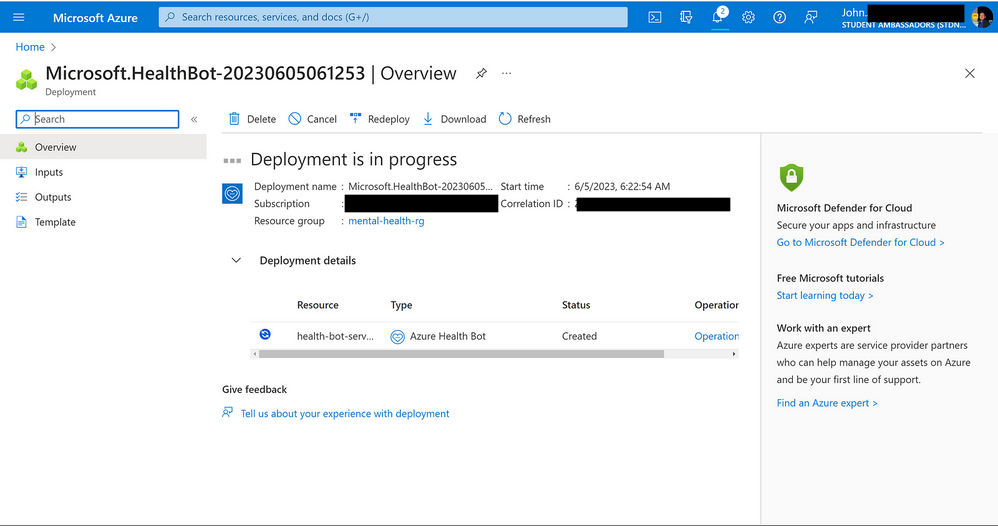This screenshot has height=526, width=998.
Task: Open the mental-health-rg resource group link
Action: click(386, 221)
